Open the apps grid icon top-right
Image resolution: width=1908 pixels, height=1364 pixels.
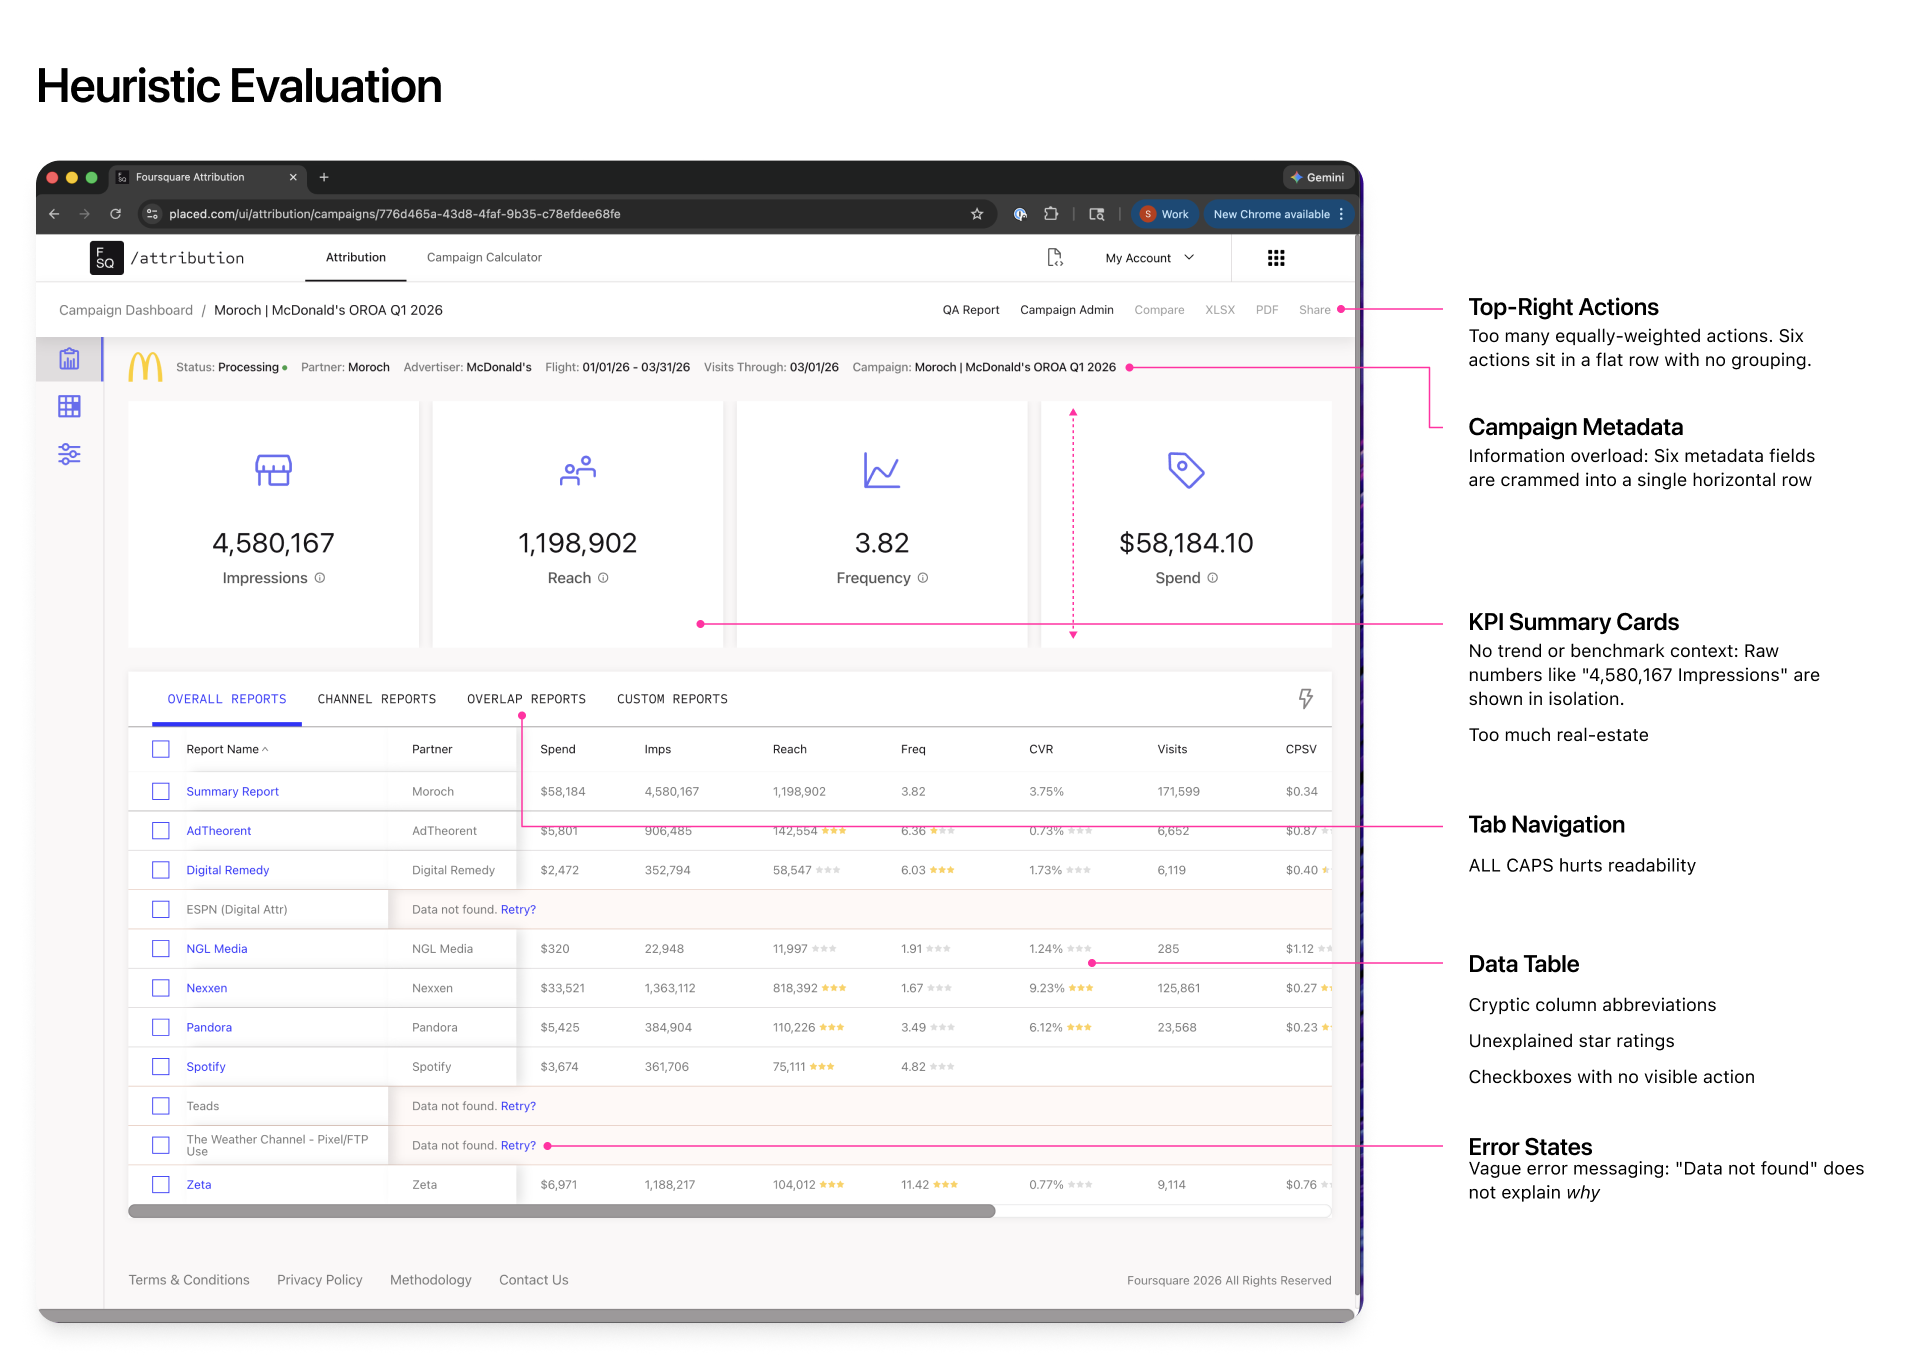(1275, 257)
